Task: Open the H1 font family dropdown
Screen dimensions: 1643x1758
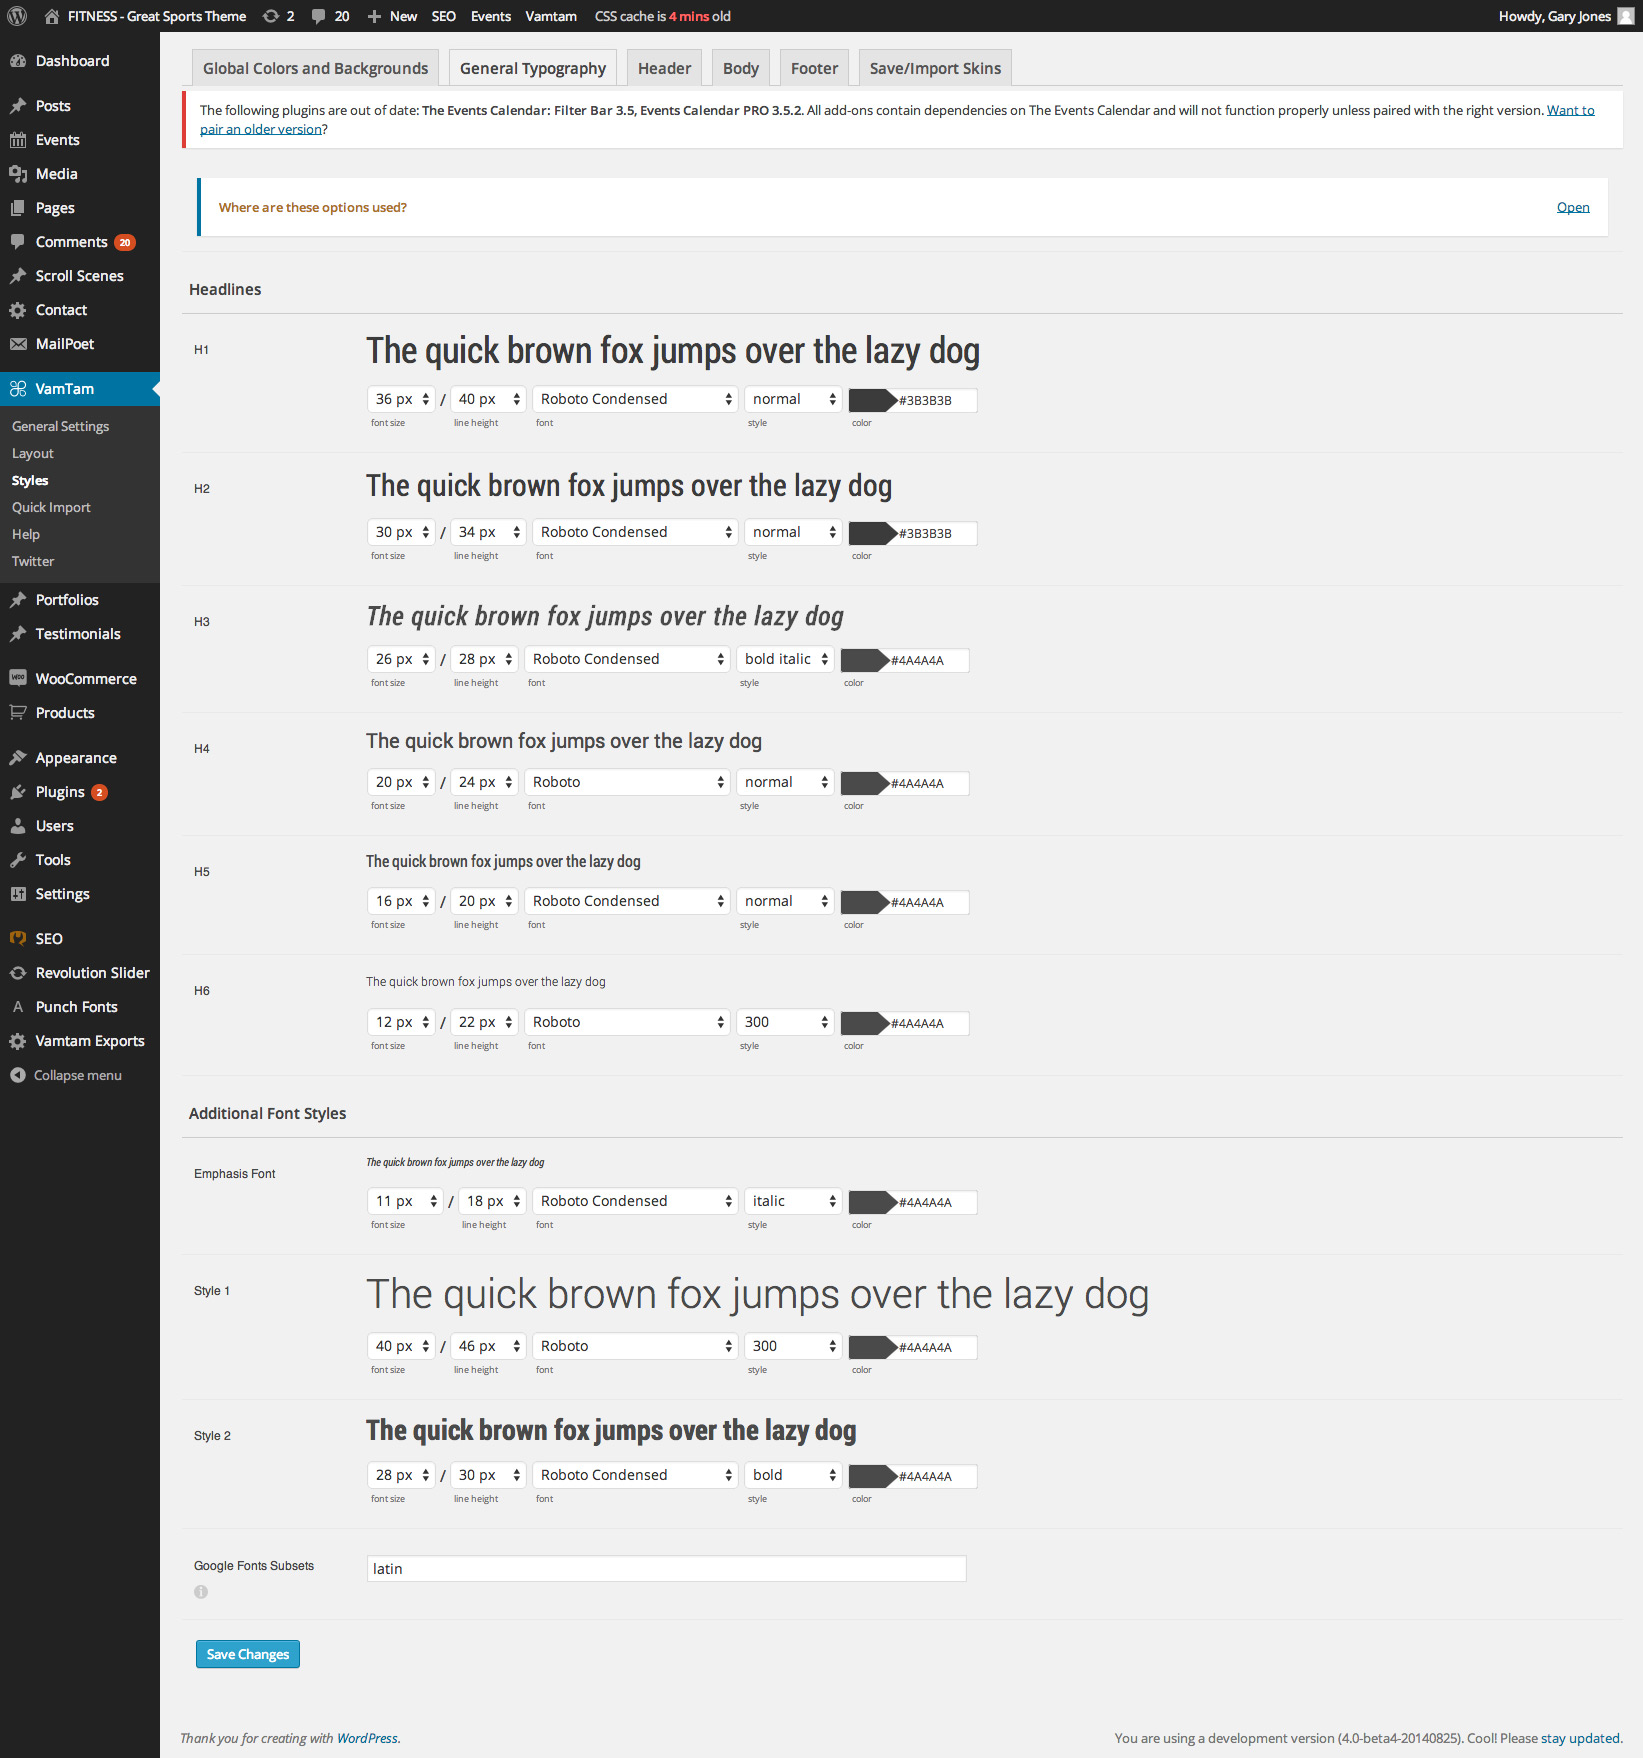Action: point(635,399)
